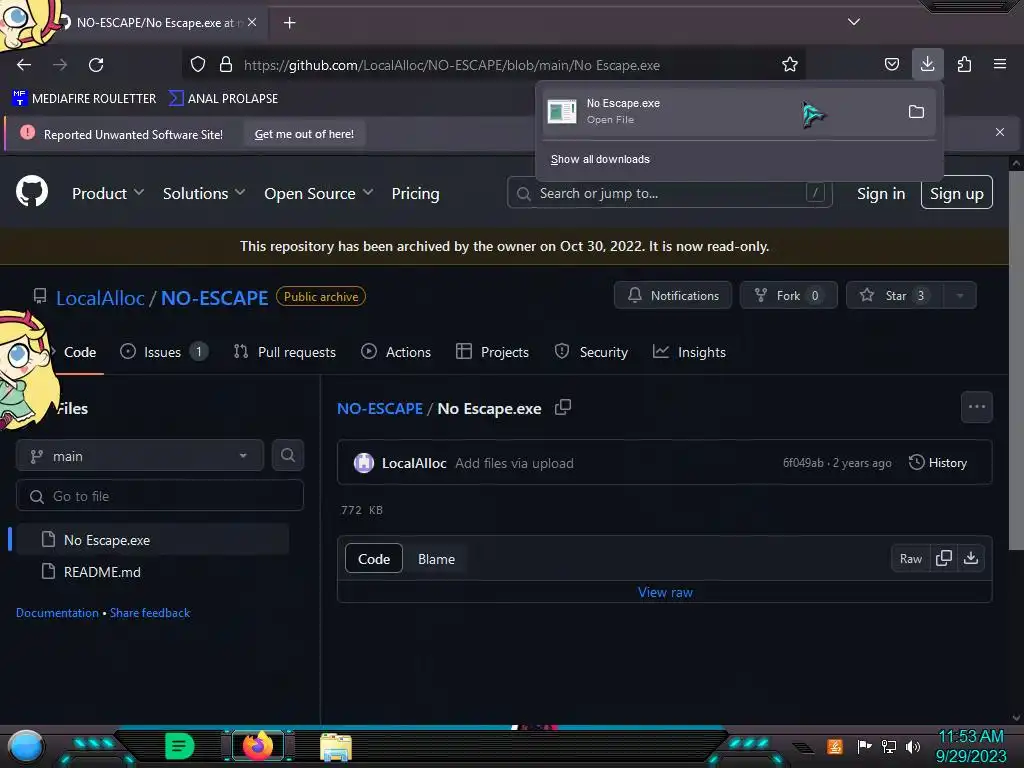Open the Documentation link
Screen dimensions: 1024x768
coord(57,613)
